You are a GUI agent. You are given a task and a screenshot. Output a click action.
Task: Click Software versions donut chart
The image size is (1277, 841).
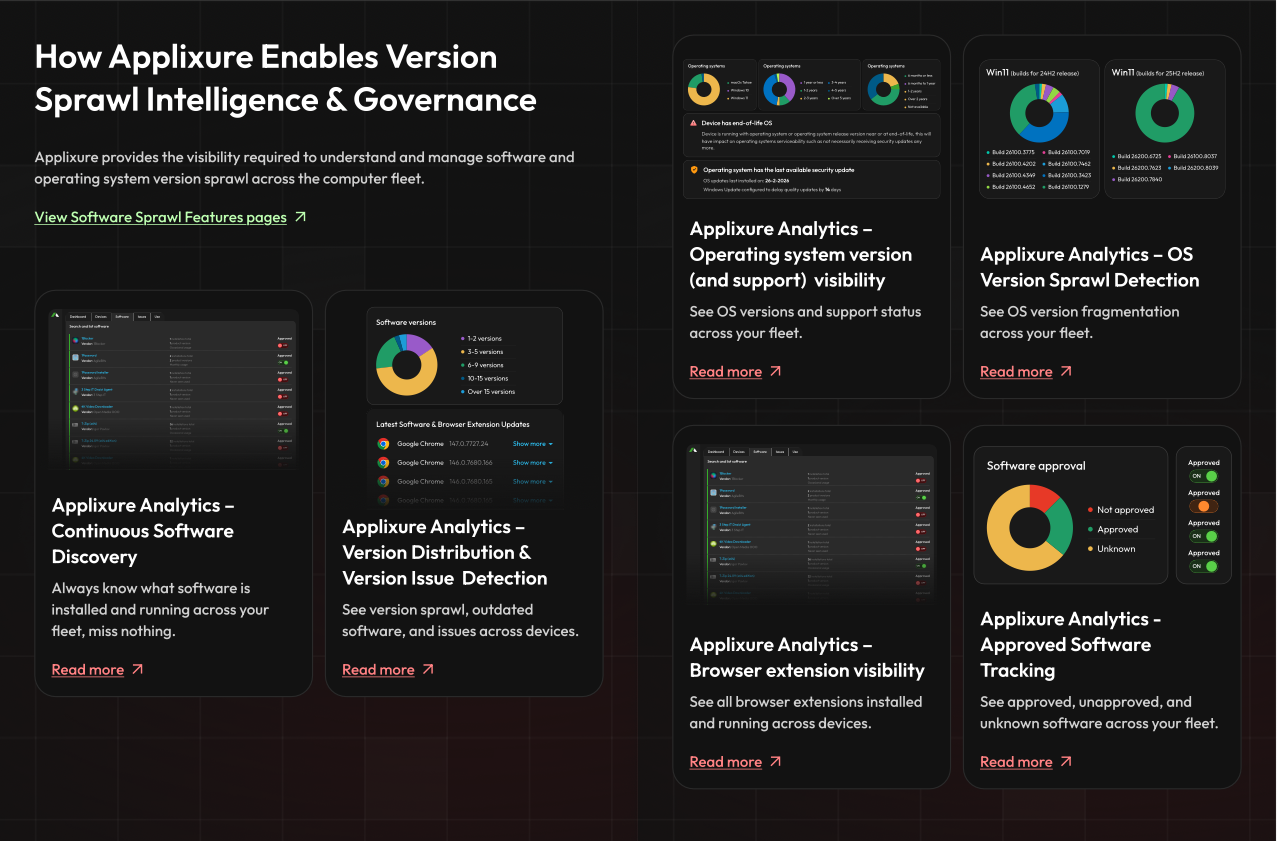pos(407,365)
